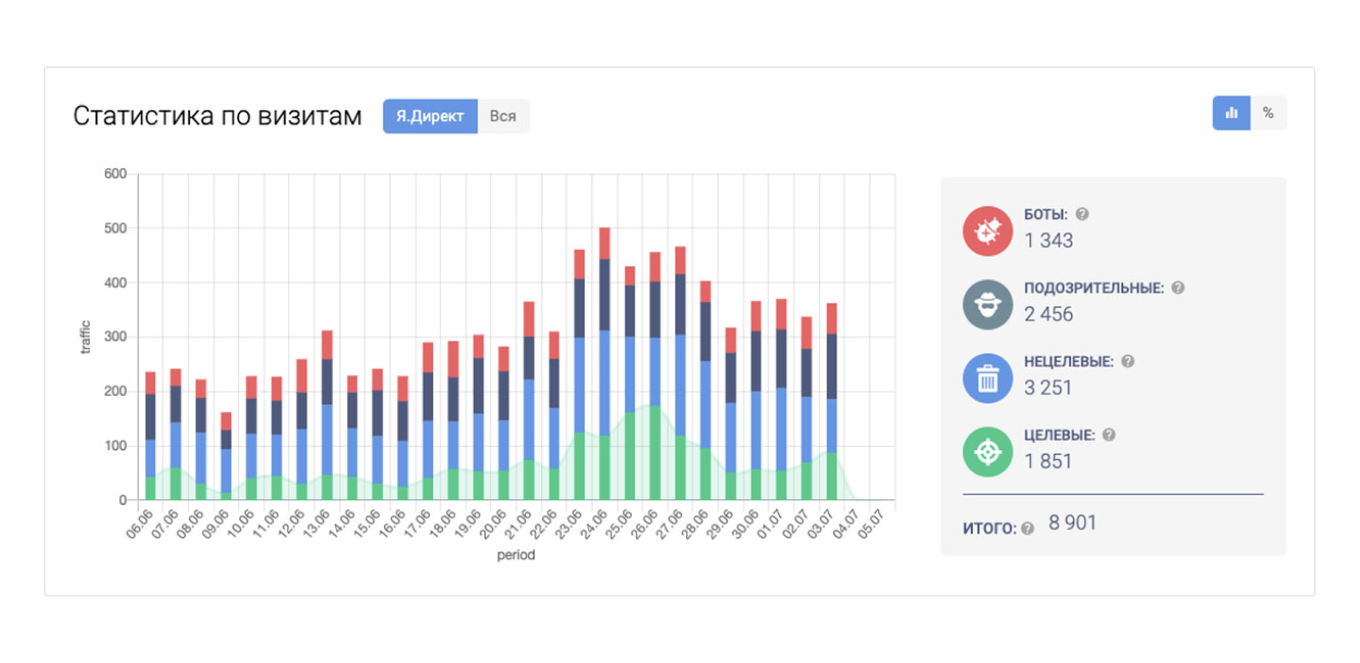Click the Статистика по визитам heading
The image size is (1360, 663).
[x=217, y=116]
